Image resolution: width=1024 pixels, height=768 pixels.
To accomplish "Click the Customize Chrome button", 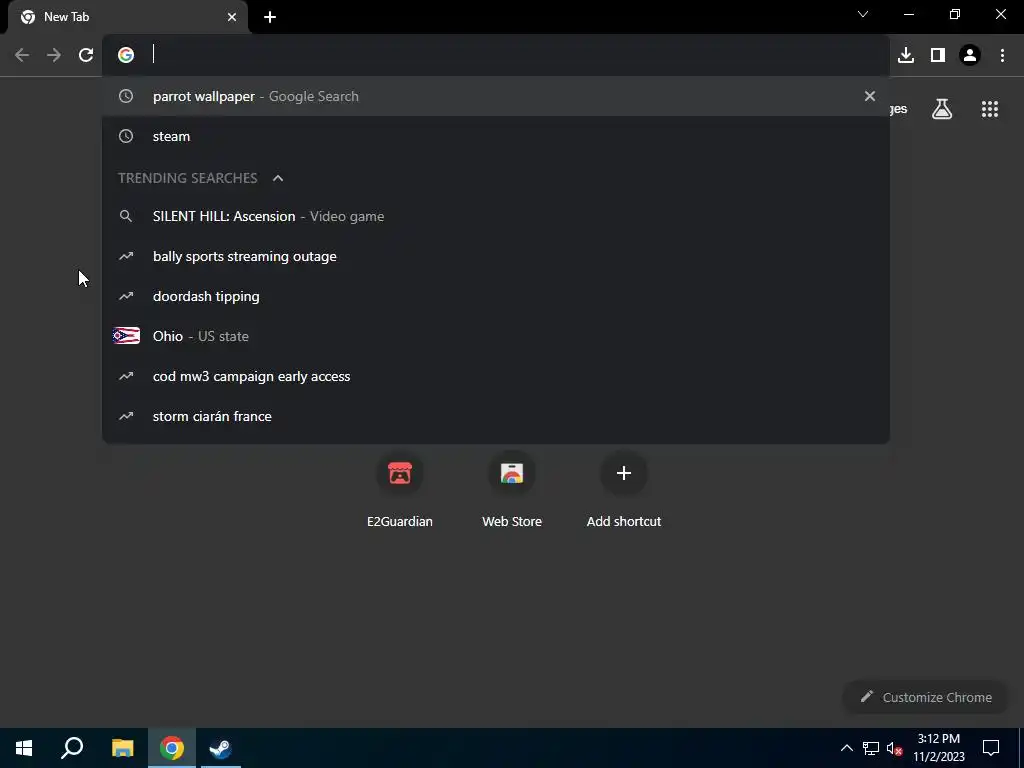I will (926, 697).
